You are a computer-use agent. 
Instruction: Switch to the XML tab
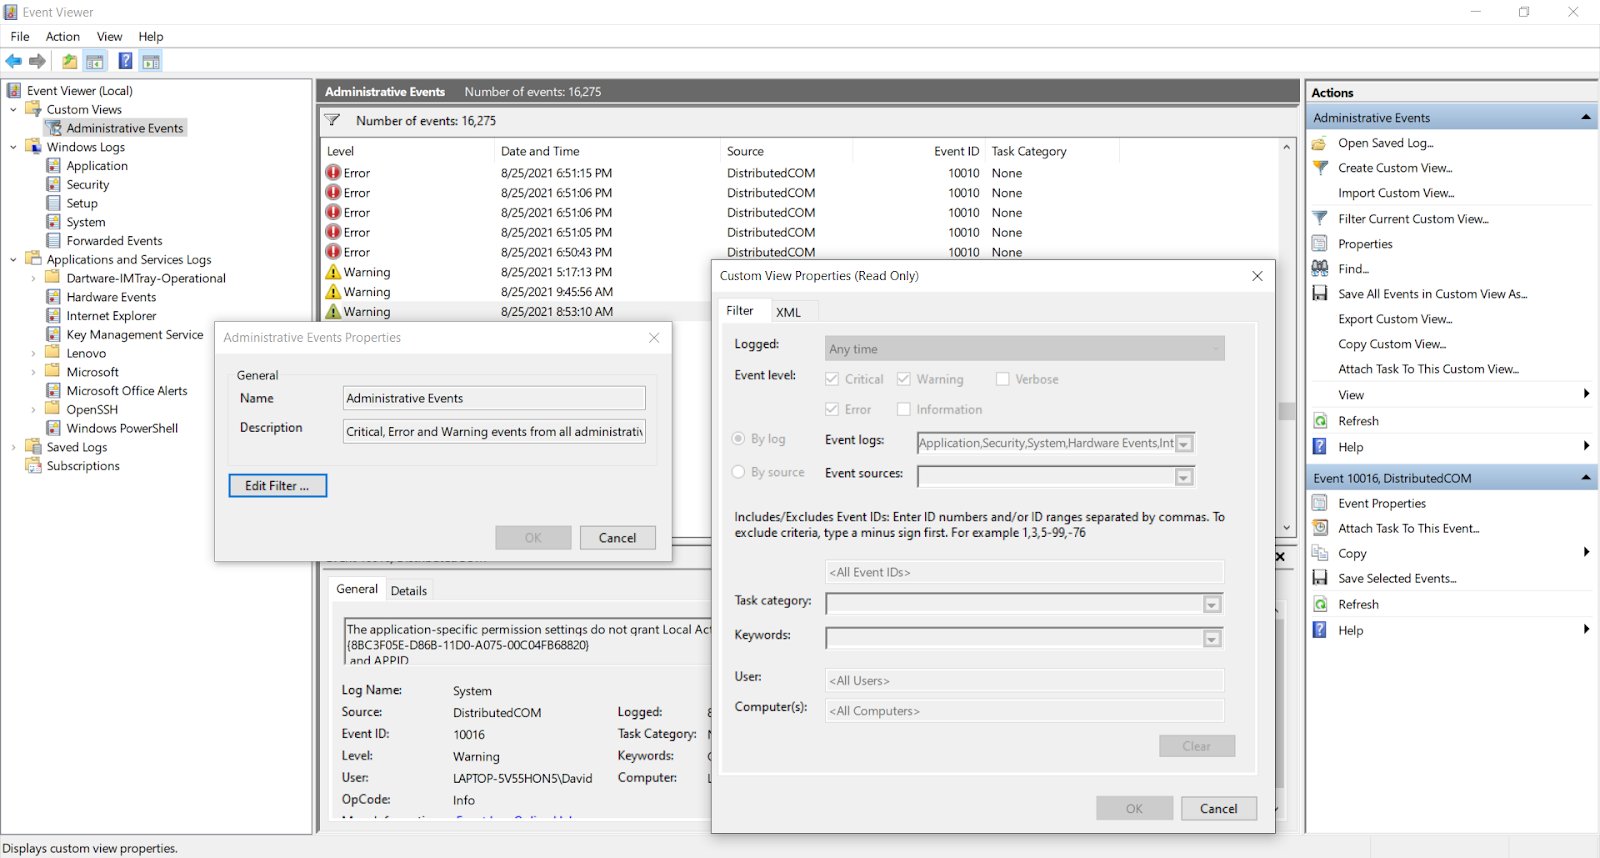(788, 312)
